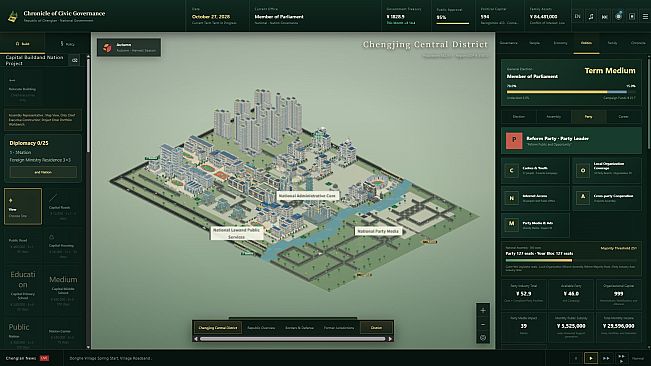Click the horizontal scrollbar under district tabs
Screen dimensions: 651x366
pos(293,339)
